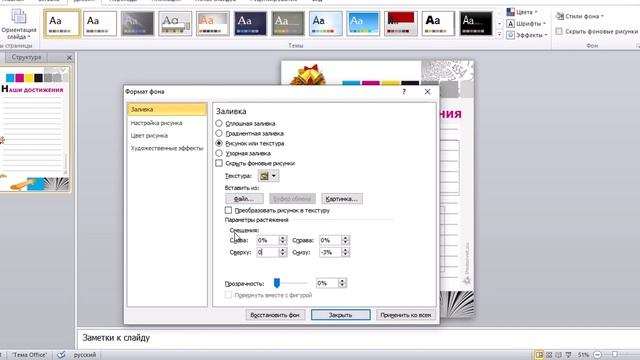Switch to Slide Sorter view icon
Viewport: 640px width, 360px height.
(x=549, y=355)
